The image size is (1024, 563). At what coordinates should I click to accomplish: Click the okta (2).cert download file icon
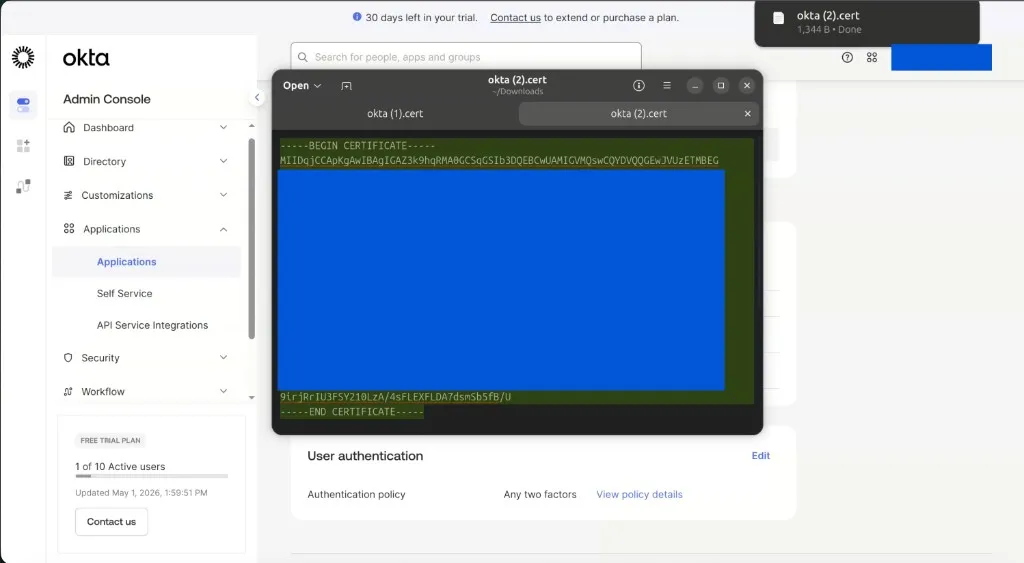(778, 19)
